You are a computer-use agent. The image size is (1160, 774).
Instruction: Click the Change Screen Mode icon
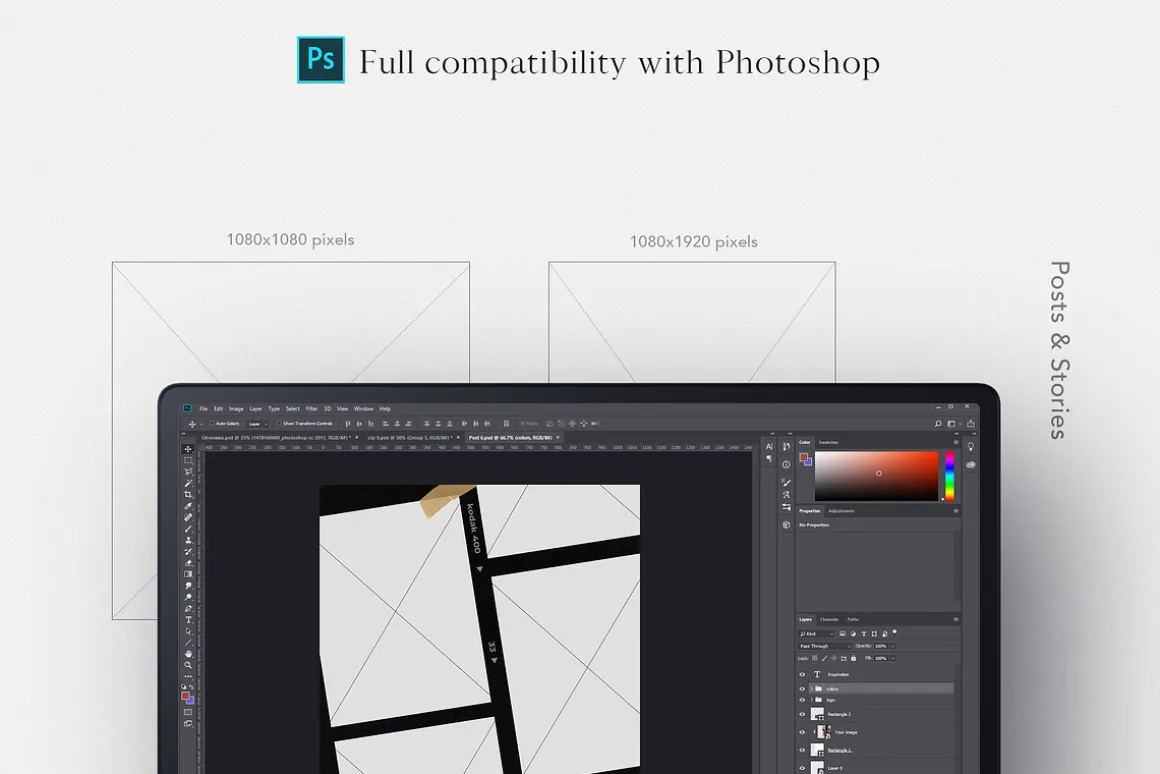coord(188,724)
